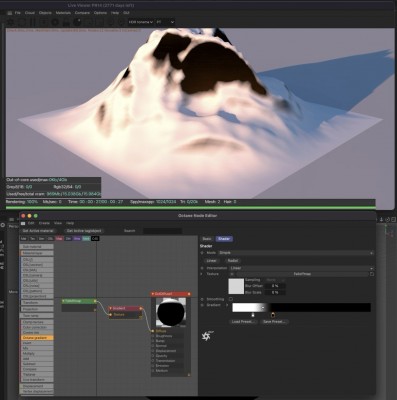The image size is (397, 400).
Task: Click the Search input field in the Node Editor
Action: 163,231
